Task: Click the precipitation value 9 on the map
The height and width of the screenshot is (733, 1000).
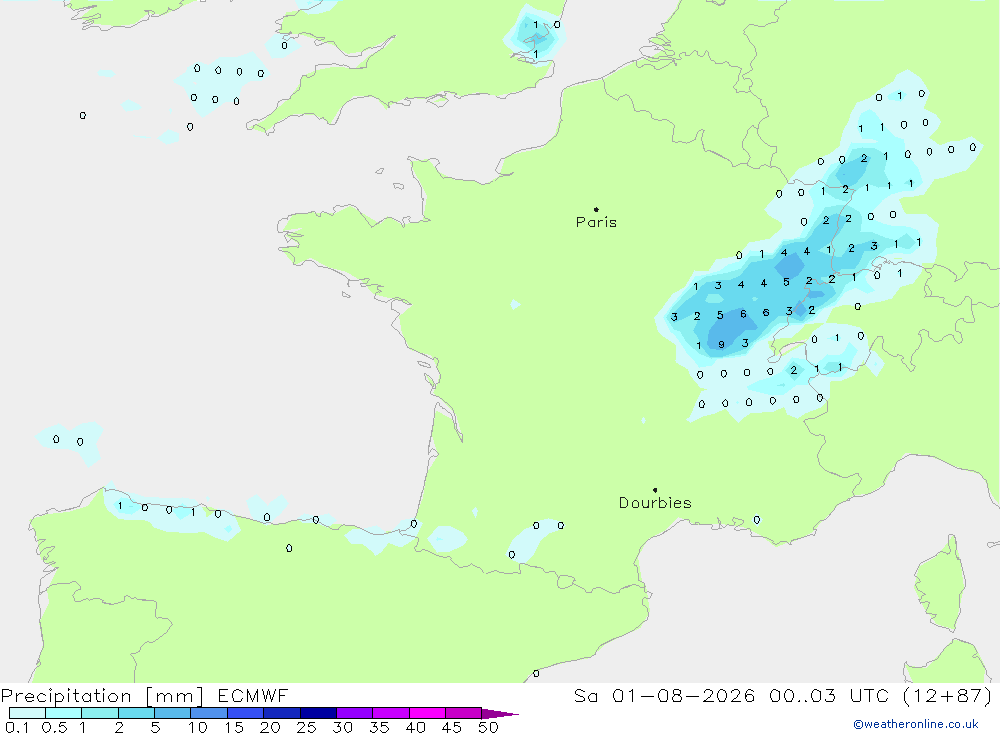Action: [x=721, y=344]
